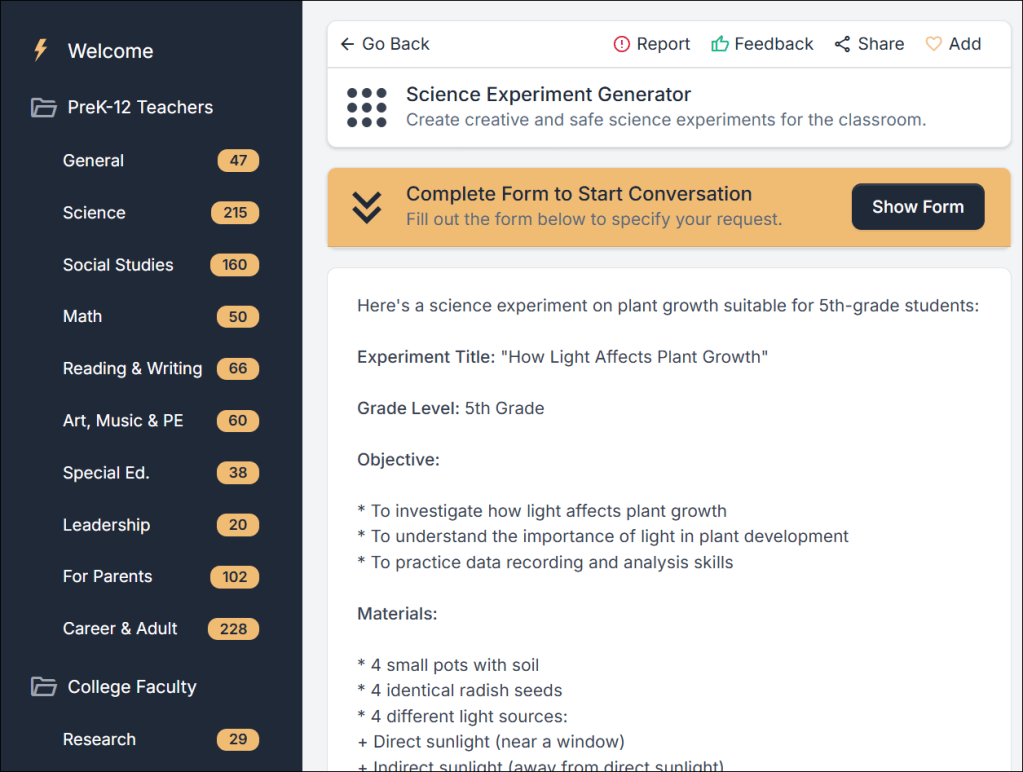
Task: Click the Share network icon
Action: coord(843,44)
